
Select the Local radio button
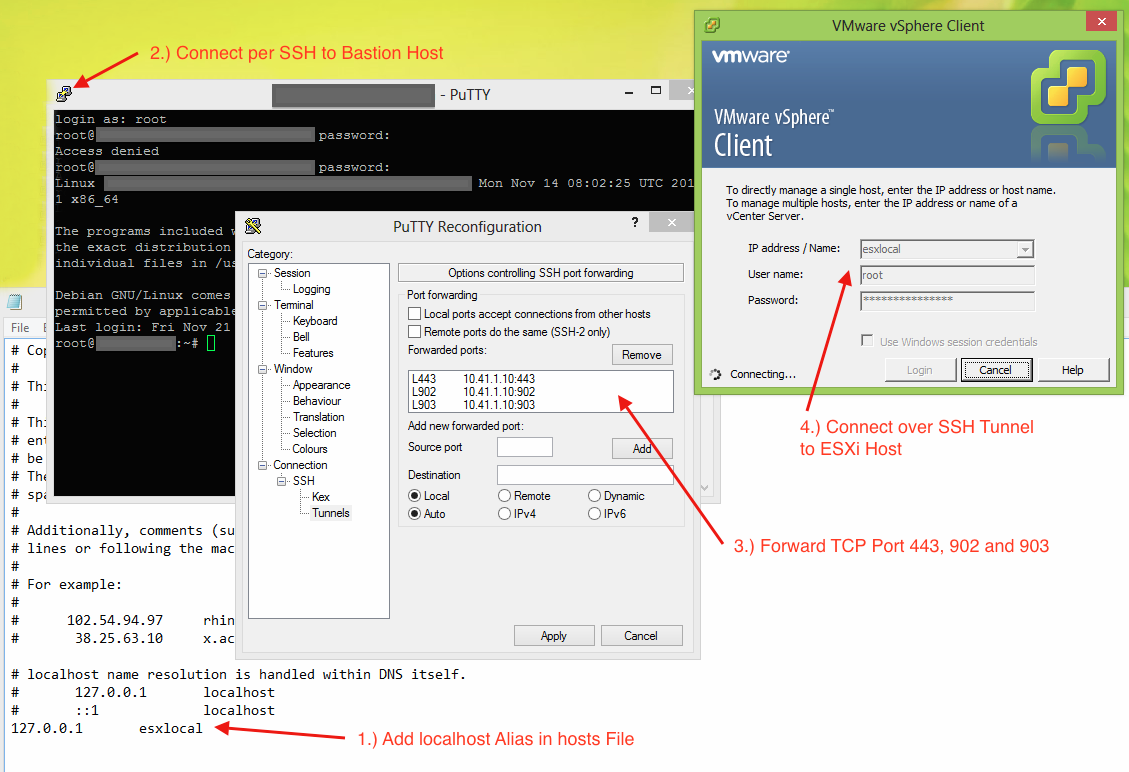pos(415,496)
